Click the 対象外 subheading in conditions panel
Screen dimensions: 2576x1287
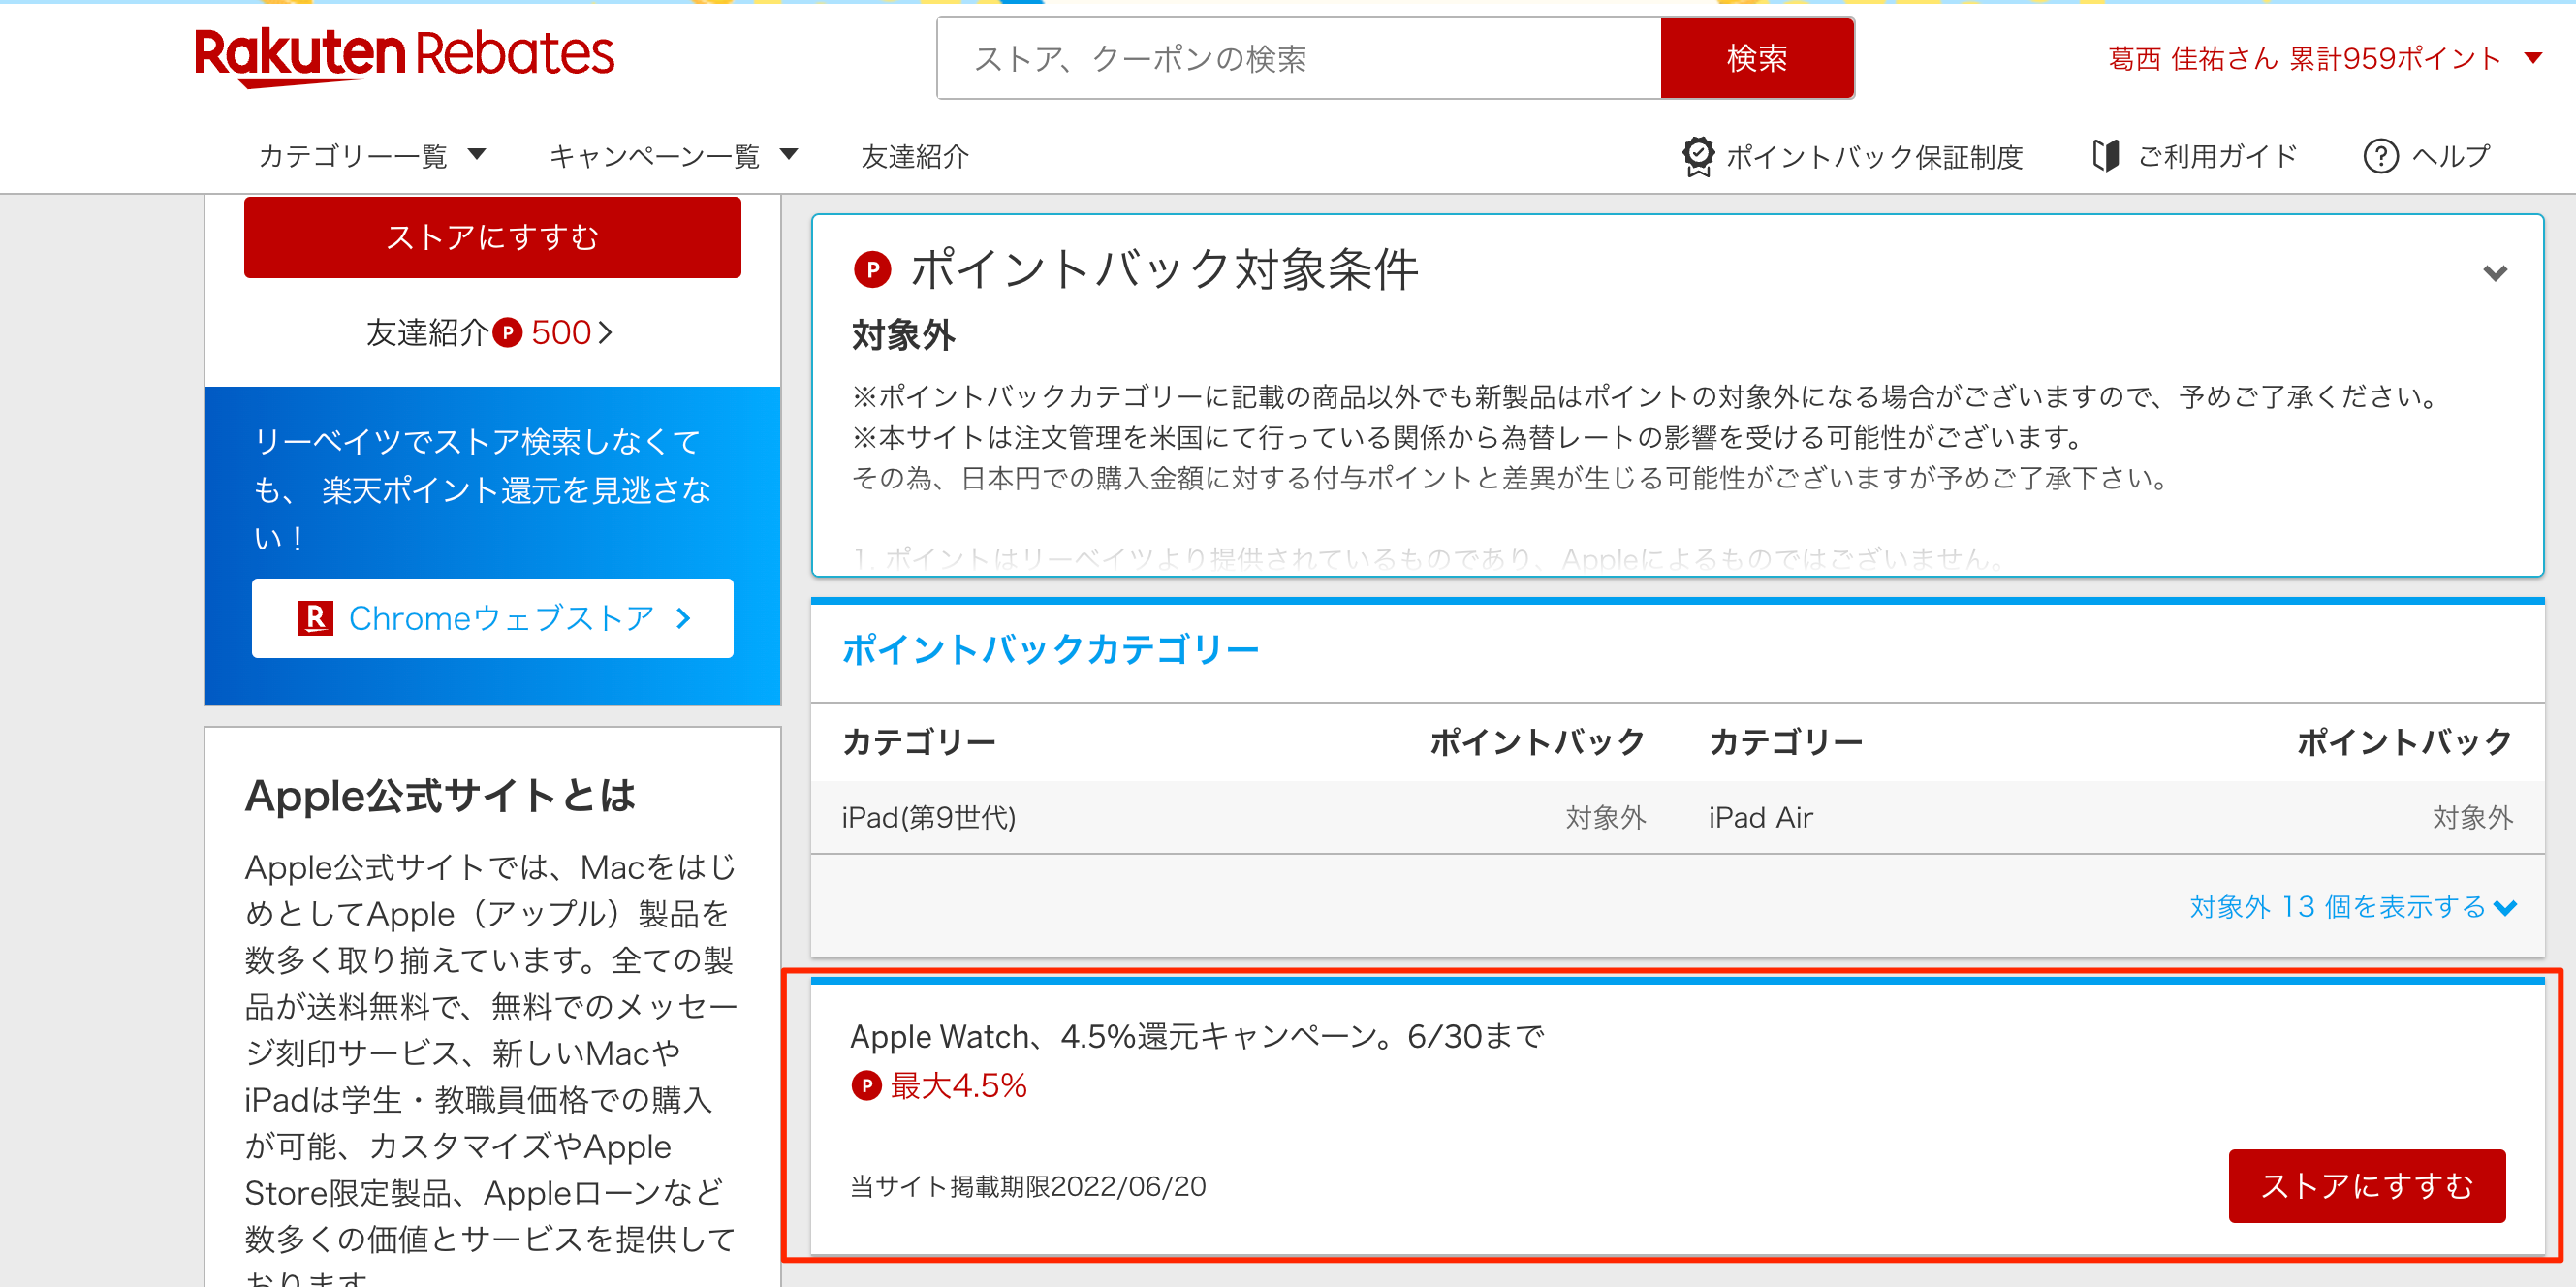(x=903, y=335)
